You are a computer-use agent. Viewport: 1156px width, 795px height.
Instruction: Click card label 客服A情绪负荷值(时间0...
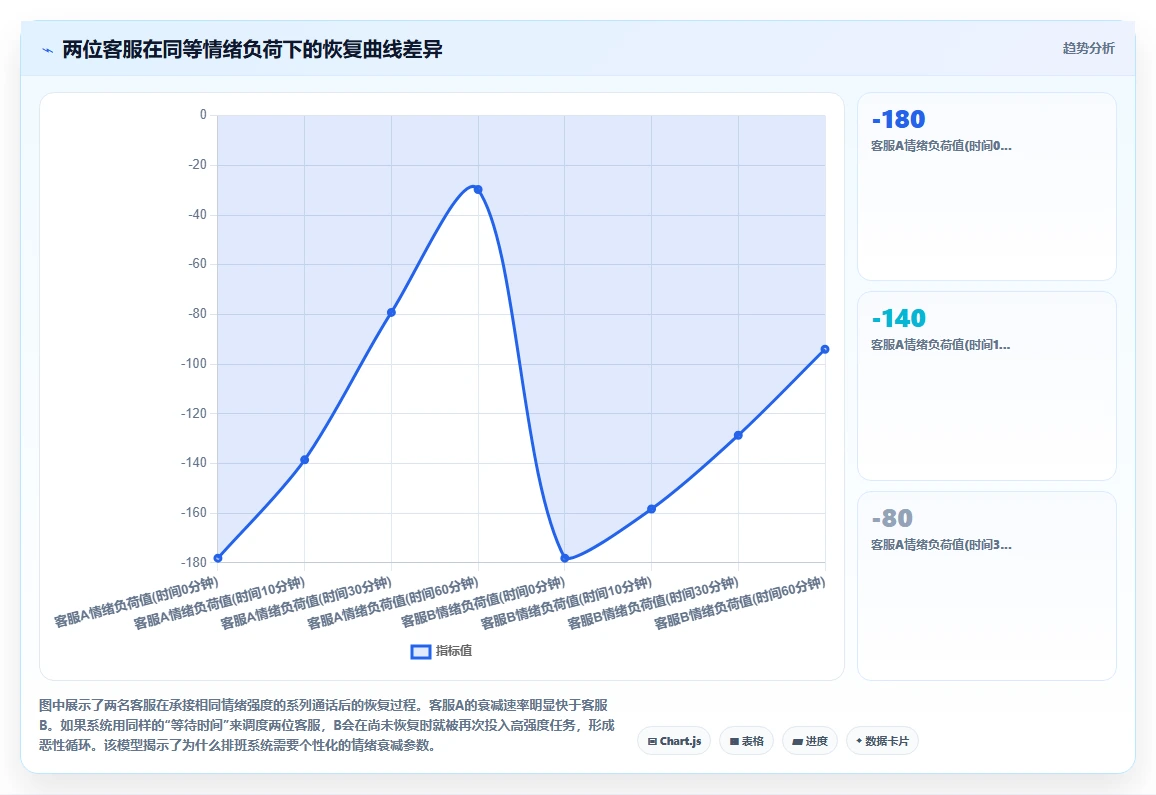(x=941, y=146)
